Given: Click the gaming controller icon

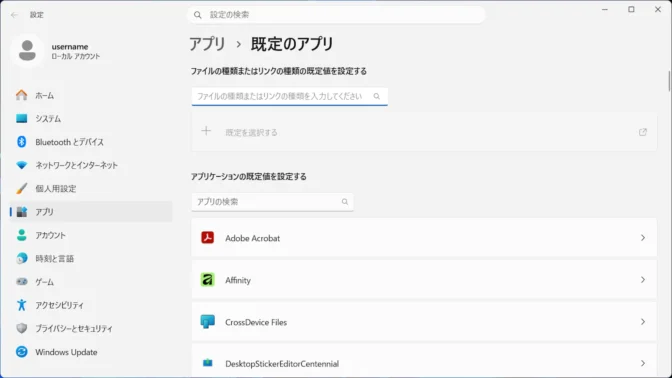Looking at the screenshot, I should click(21, 282).
